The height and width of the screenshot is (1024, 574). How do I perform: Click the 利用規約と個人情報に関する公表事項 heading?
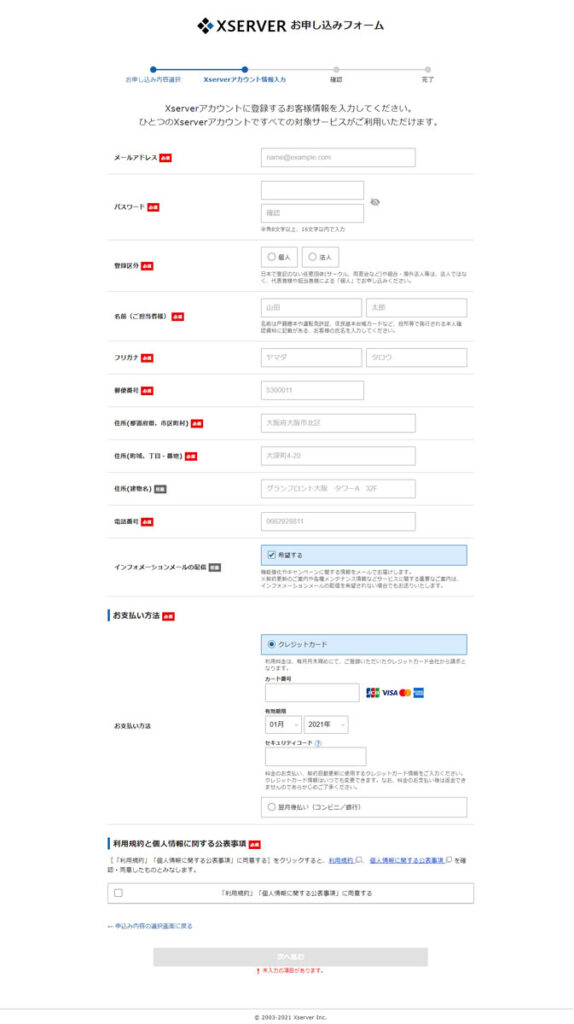180,843
